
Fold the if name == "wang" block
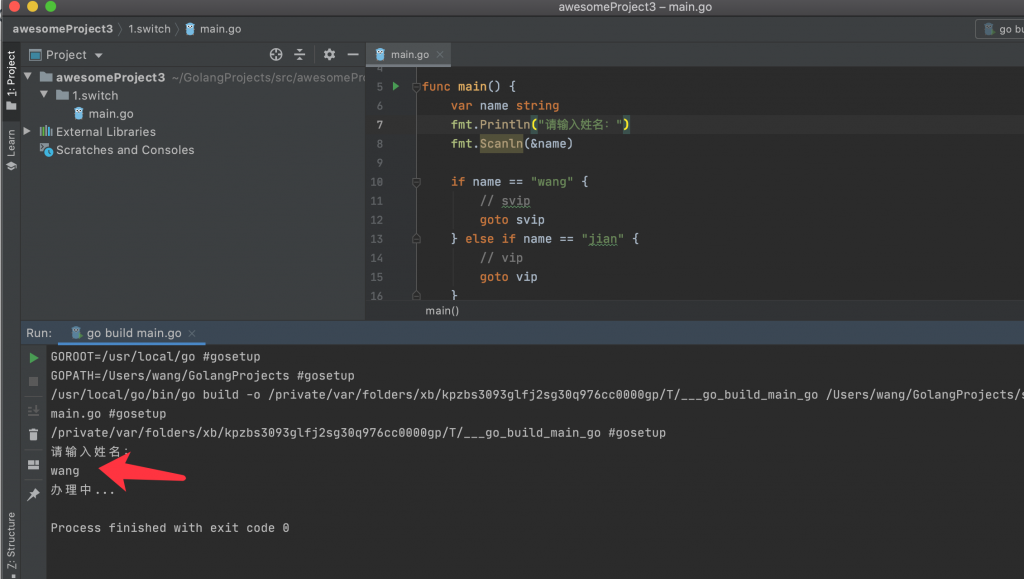416,182
